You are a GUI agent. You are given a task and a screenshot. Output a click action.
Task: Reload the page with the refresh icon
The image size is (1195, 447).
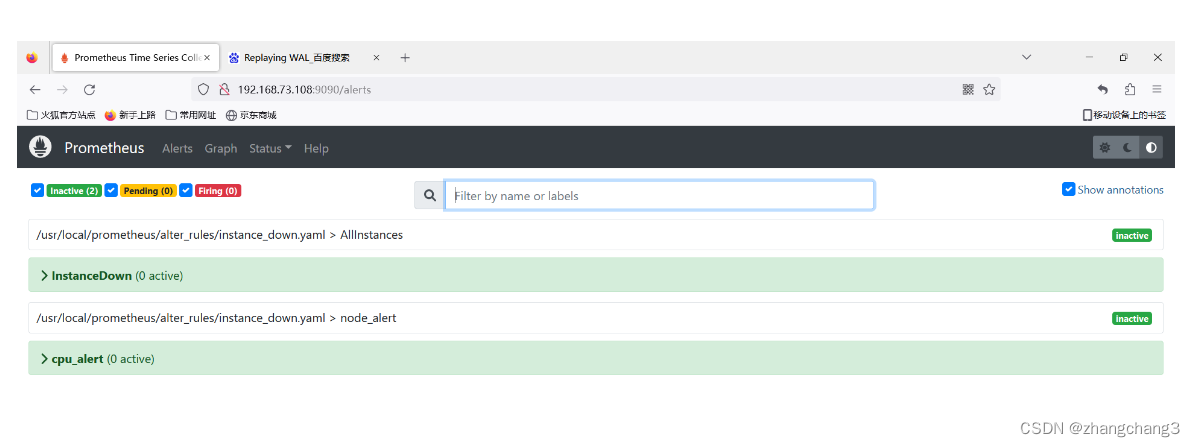89,89
